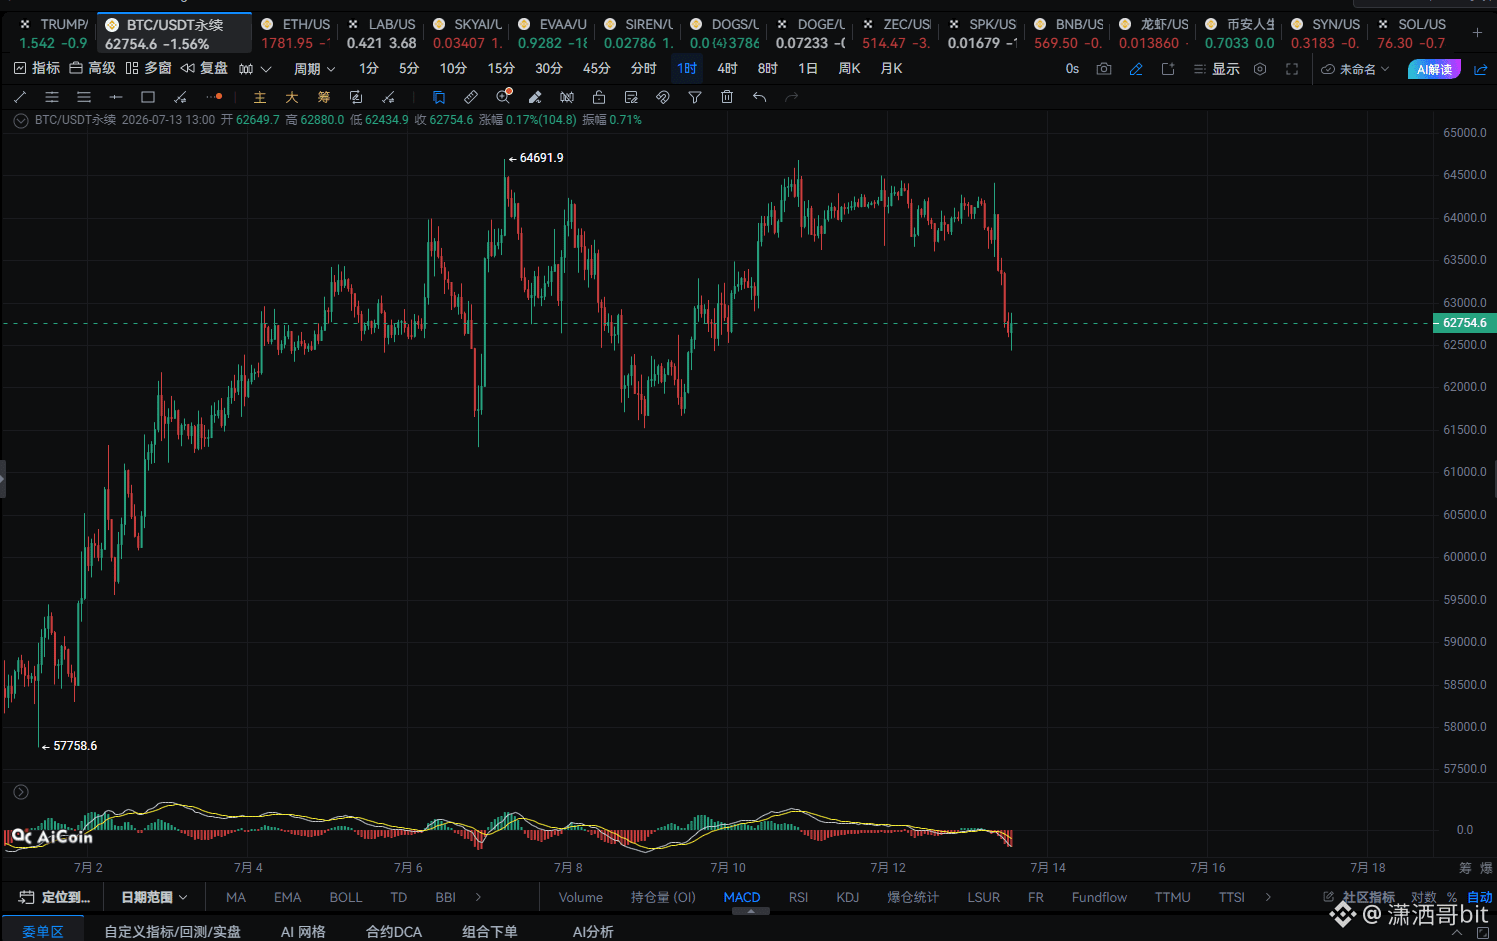The image size is (1497, 941).
Task: Open the 委单区 order area tab
Action: pos(43,931)
